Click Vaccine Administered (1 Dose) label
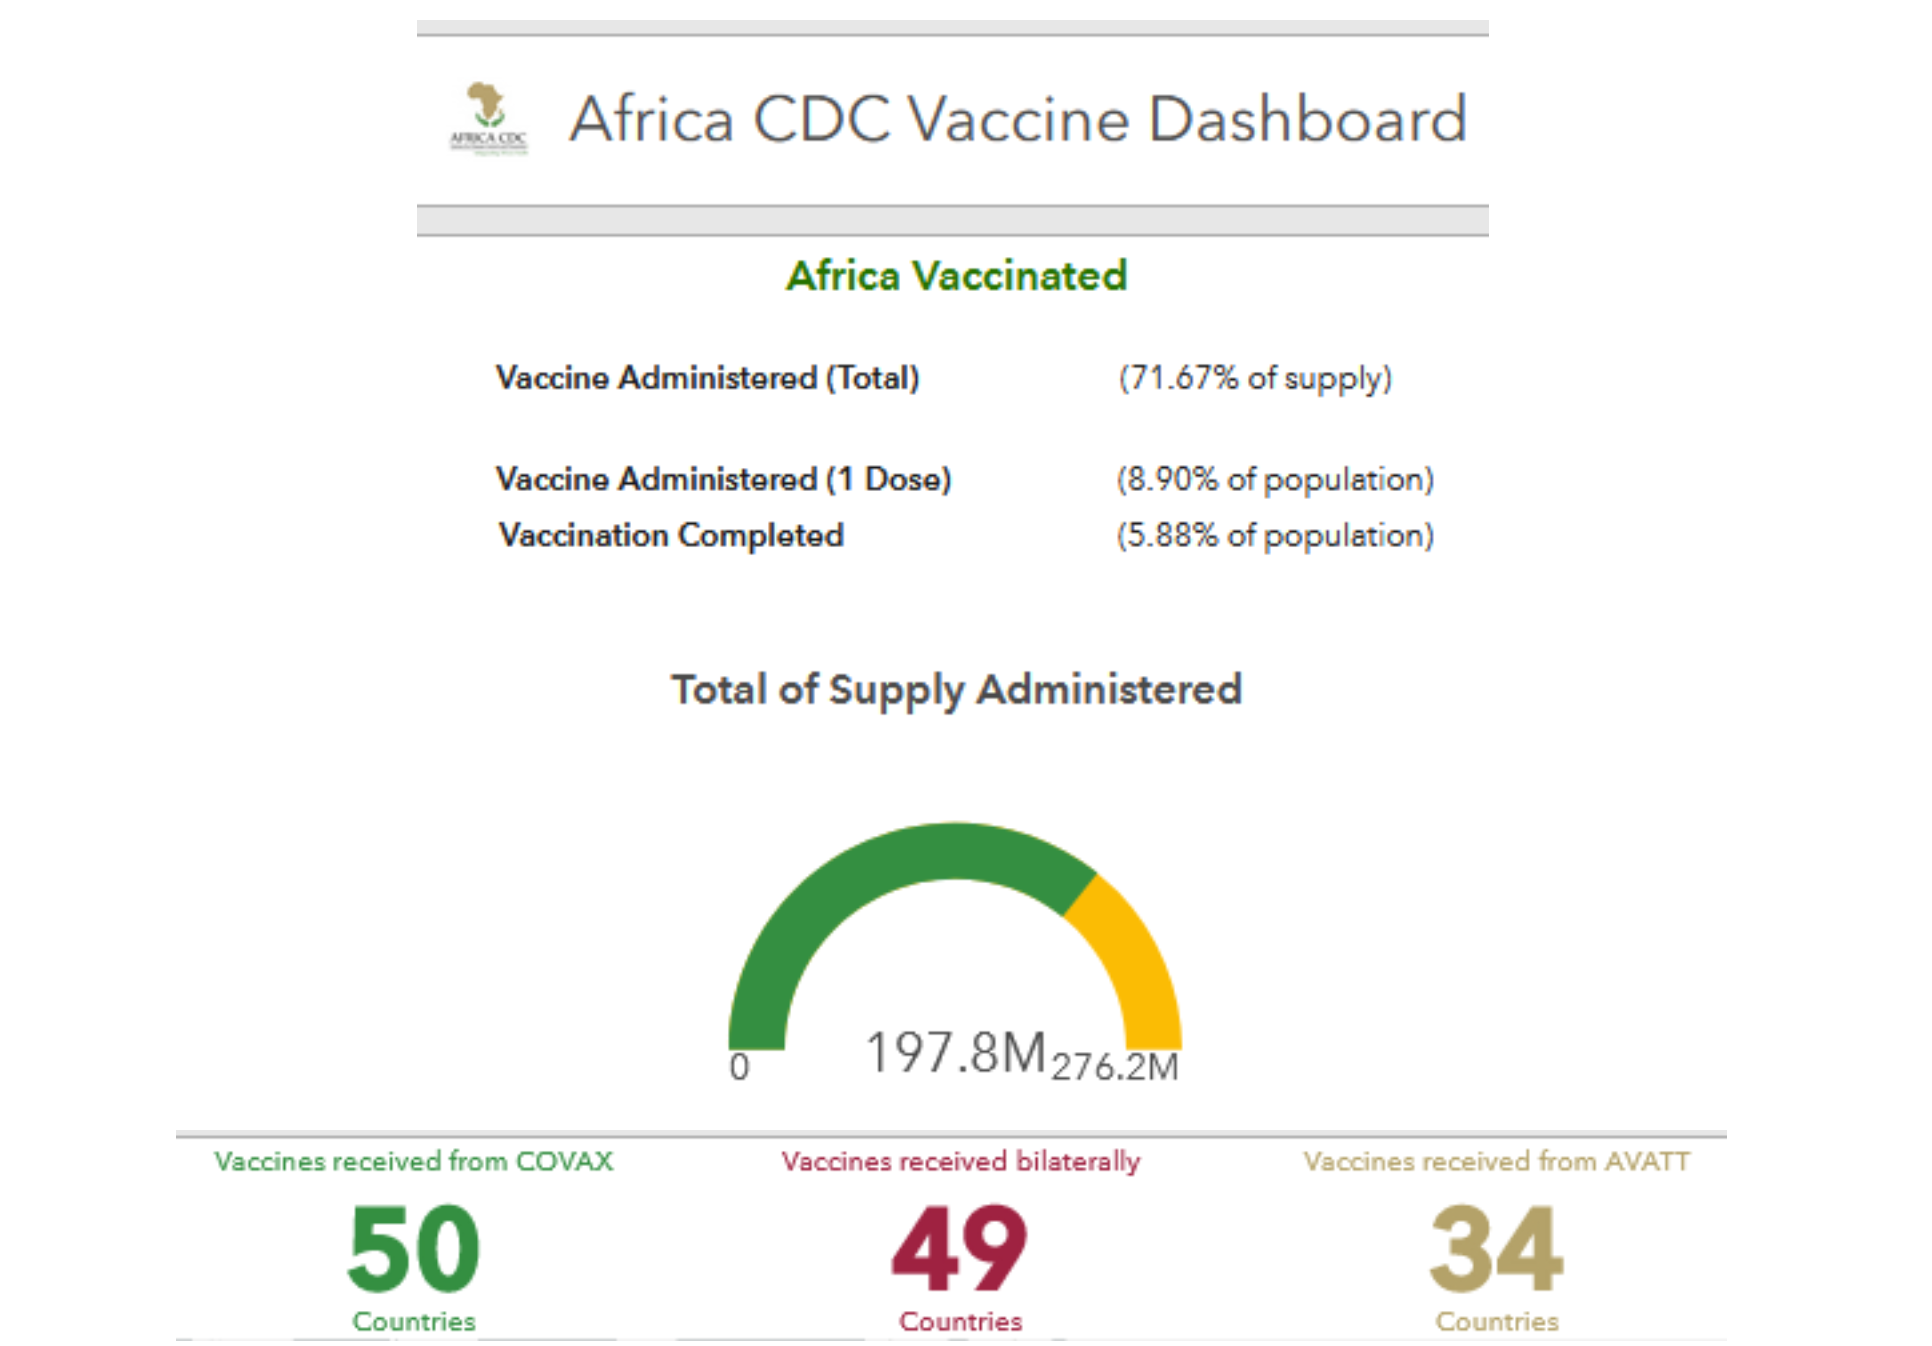 723,479
